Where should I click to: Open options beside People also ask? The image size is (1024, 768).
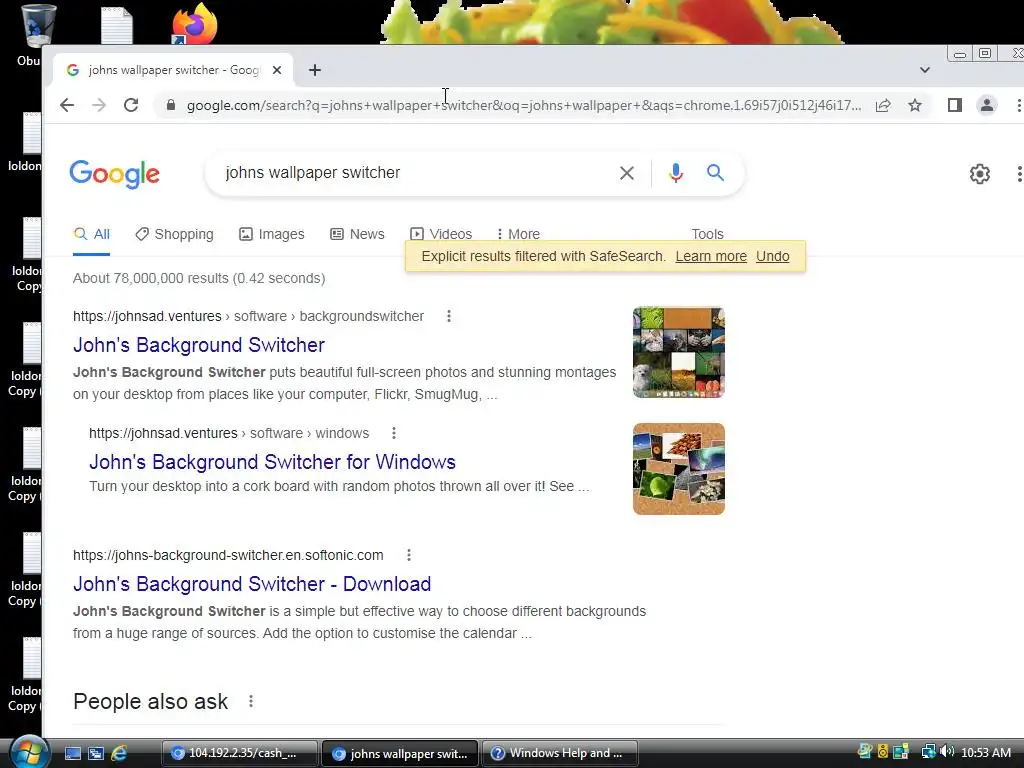point(251,701)
